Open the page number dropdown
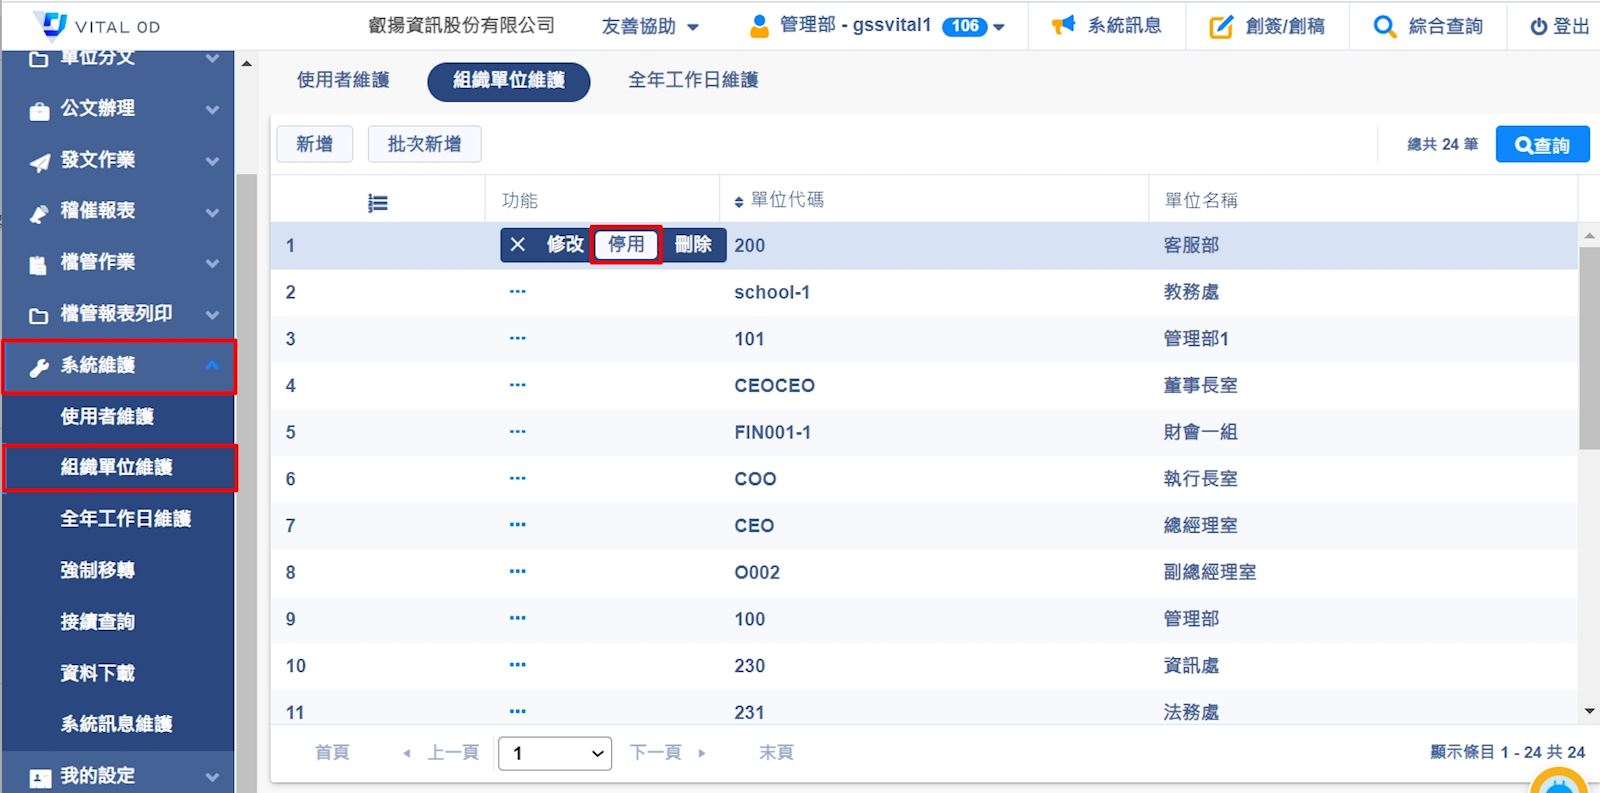 point(555,753)
